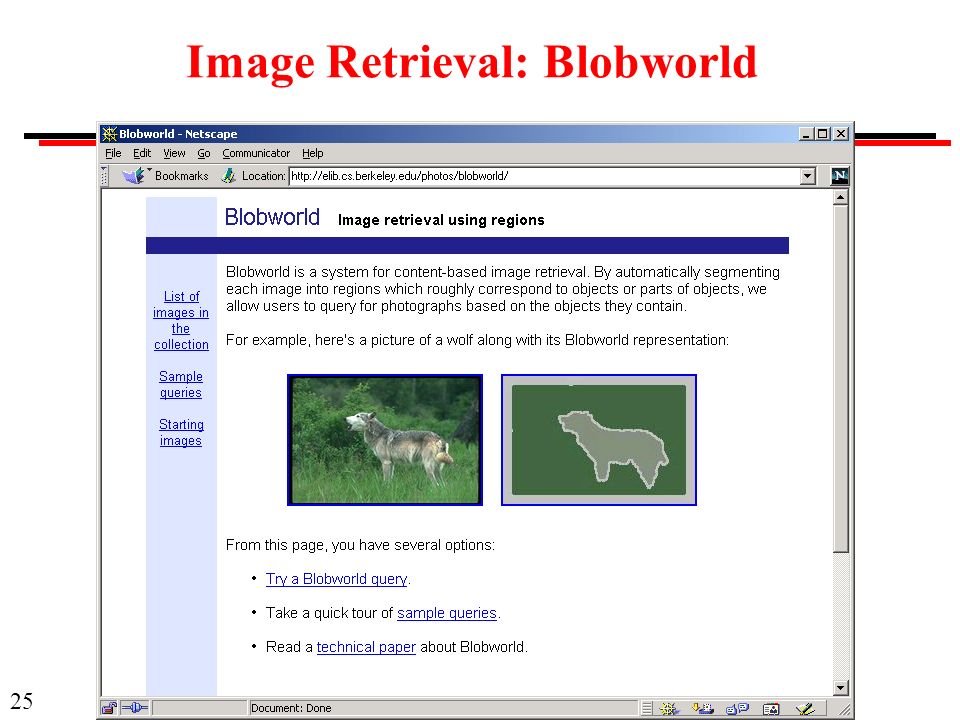Screen dimensions: 960x720
Task: Maximize the Netscape window
Action: tap(822, 133)
